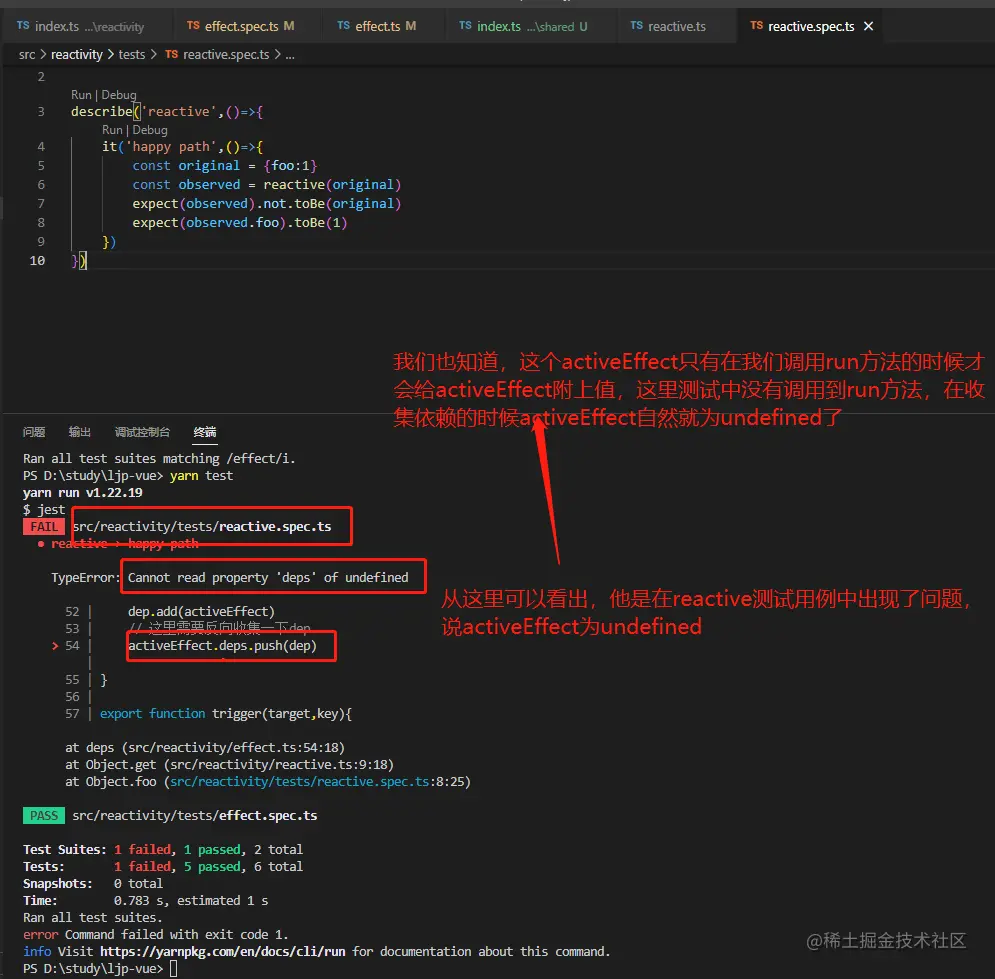This screenshot has height=979, width=995.
Task: Click 'Ran all test suites matching /effect/i.' line
Action: point(159,459)
